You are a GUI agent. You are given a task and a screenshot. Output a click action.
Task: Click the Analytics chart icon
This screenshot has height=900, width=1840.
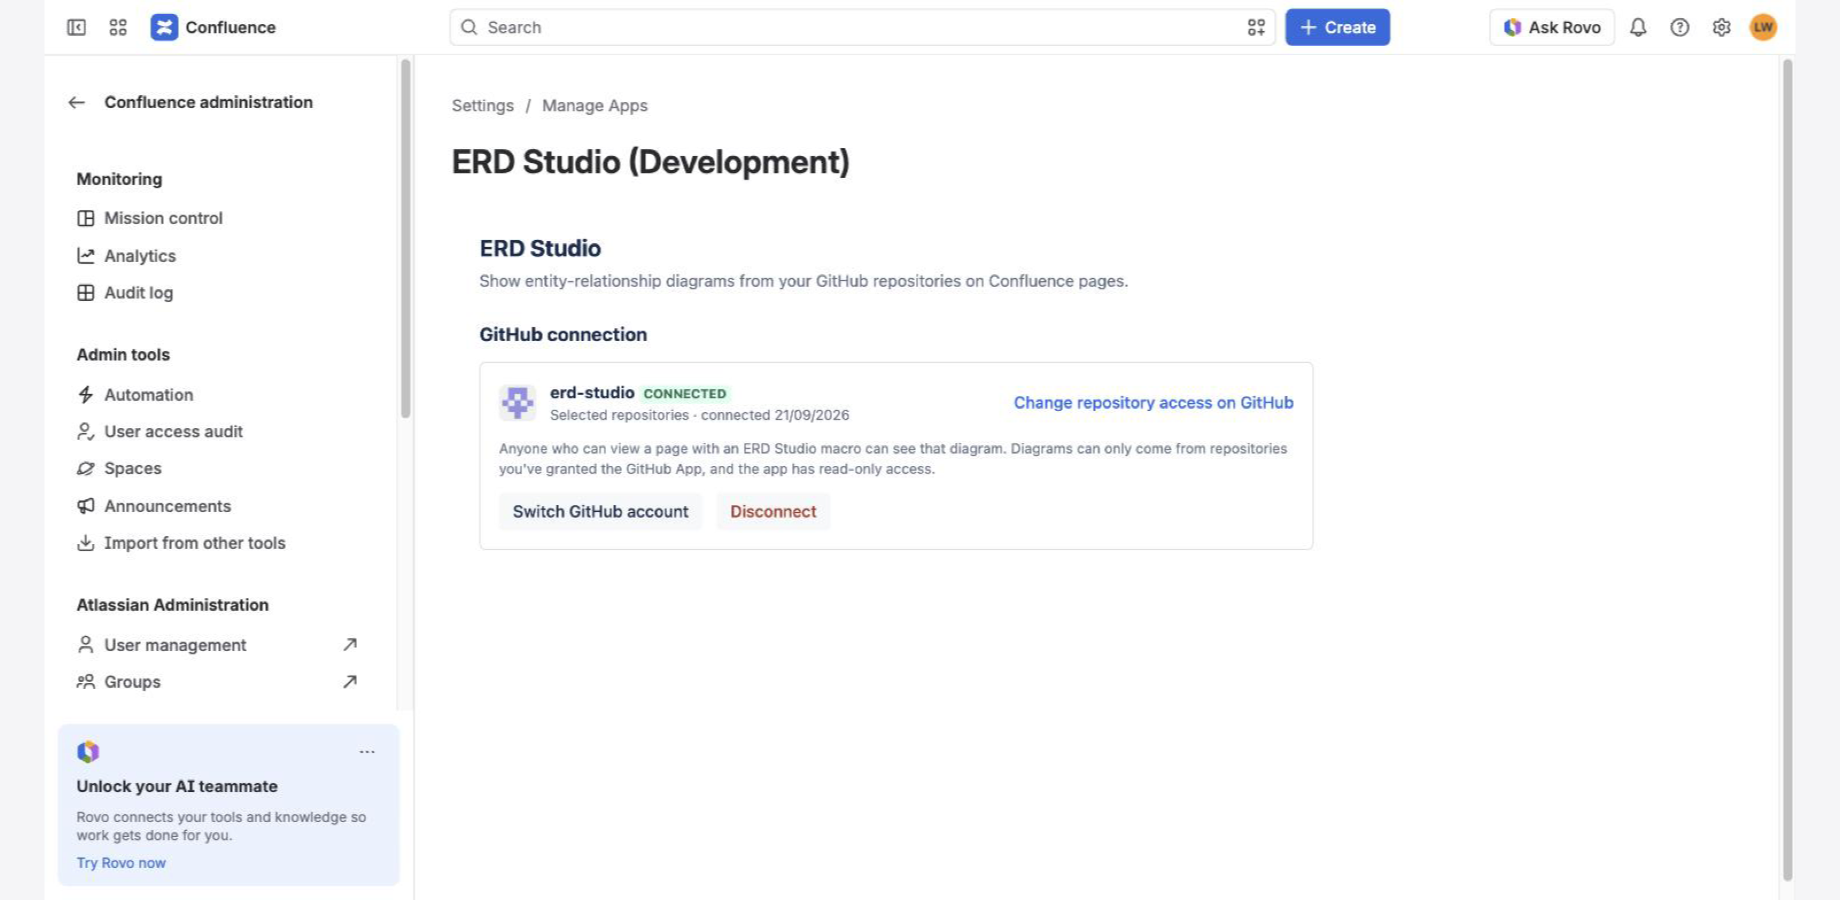pos(86,256)
